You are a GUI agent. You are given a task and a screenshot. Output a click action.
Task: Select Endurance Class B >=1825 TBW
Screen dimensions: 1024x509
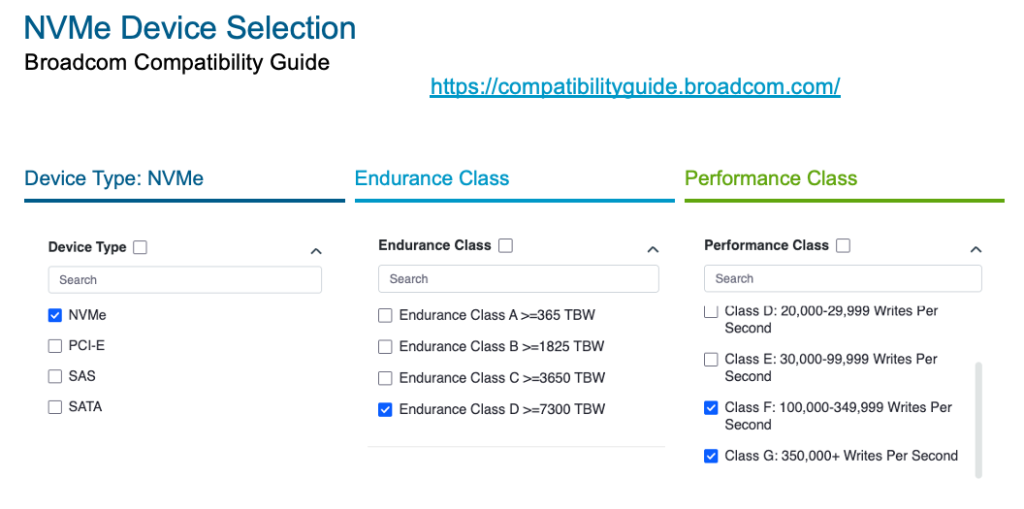[x=385, y=347]
